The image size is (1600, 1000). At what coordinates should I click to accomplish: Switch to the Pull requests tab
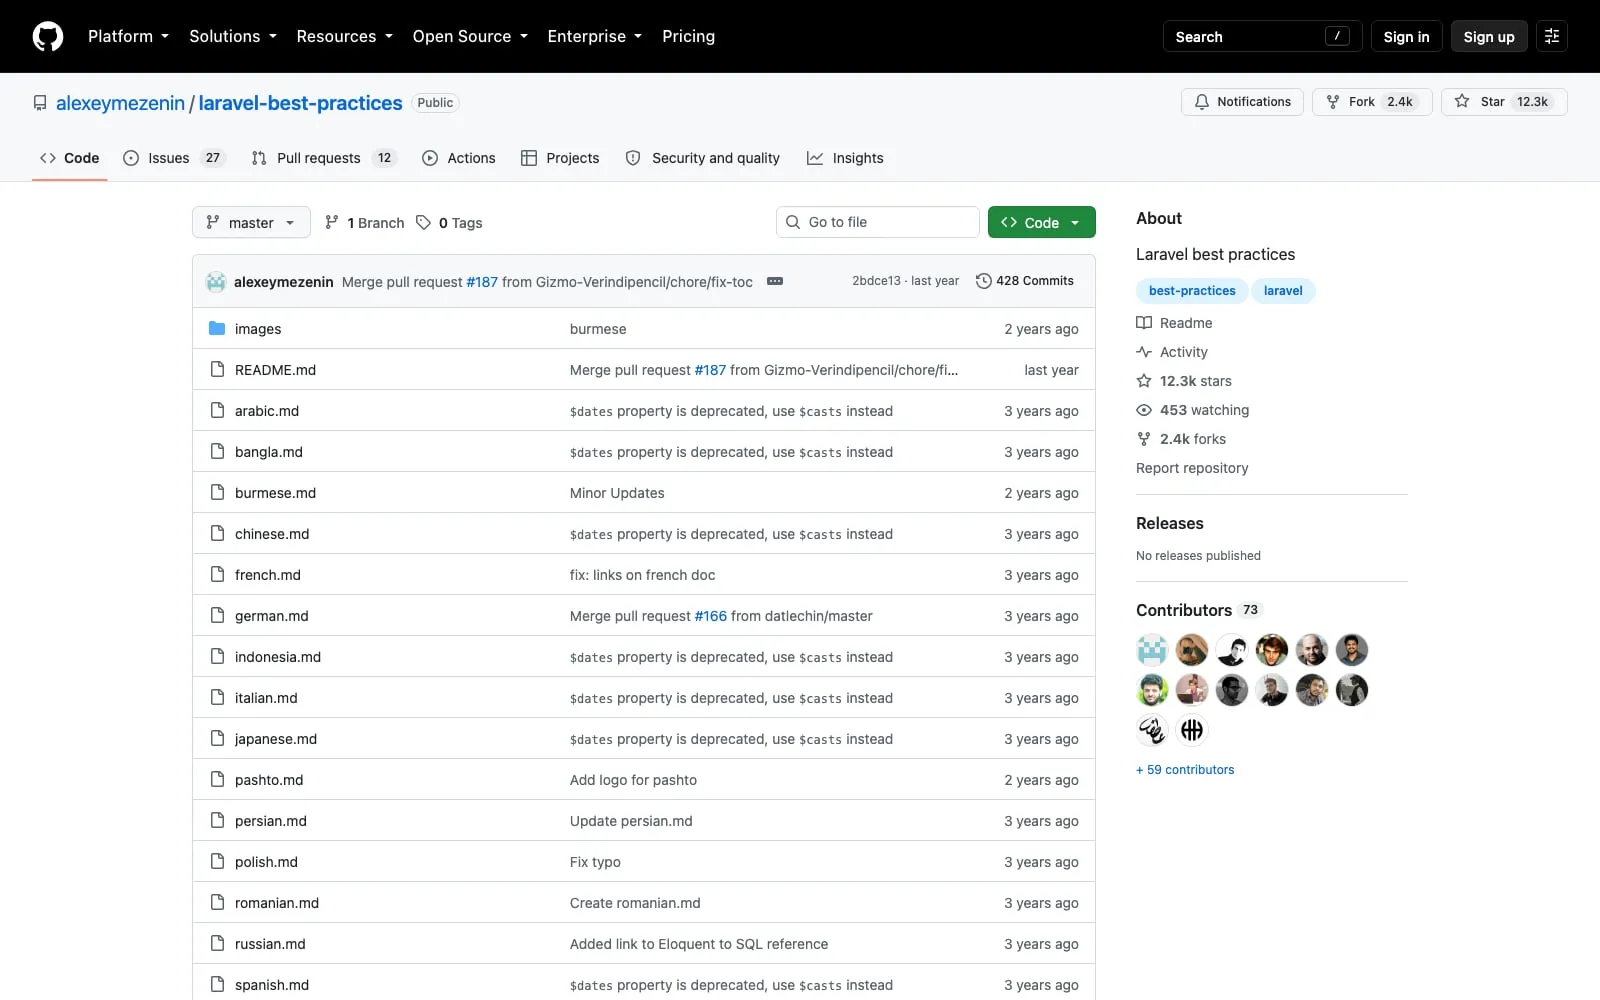324,158
